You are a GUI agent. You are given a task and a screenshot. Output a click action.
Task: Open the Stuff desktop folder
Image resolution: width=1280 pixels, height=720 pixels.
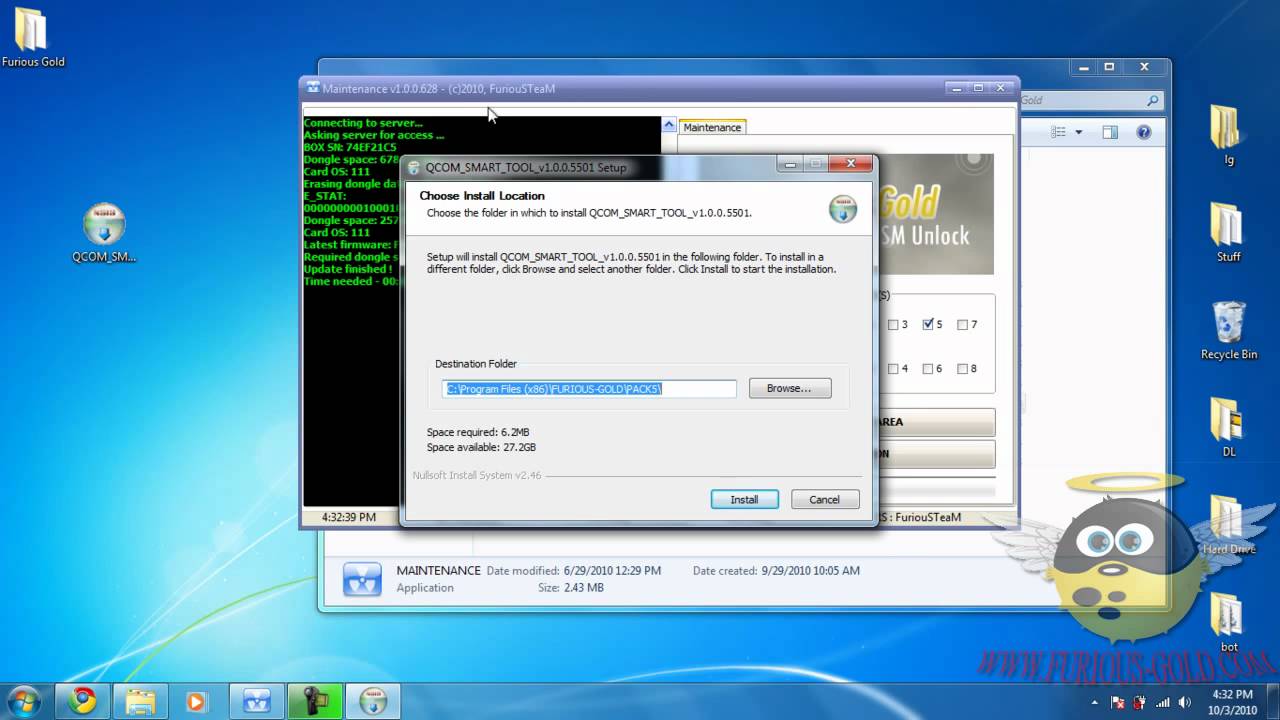click(1227, 233)
